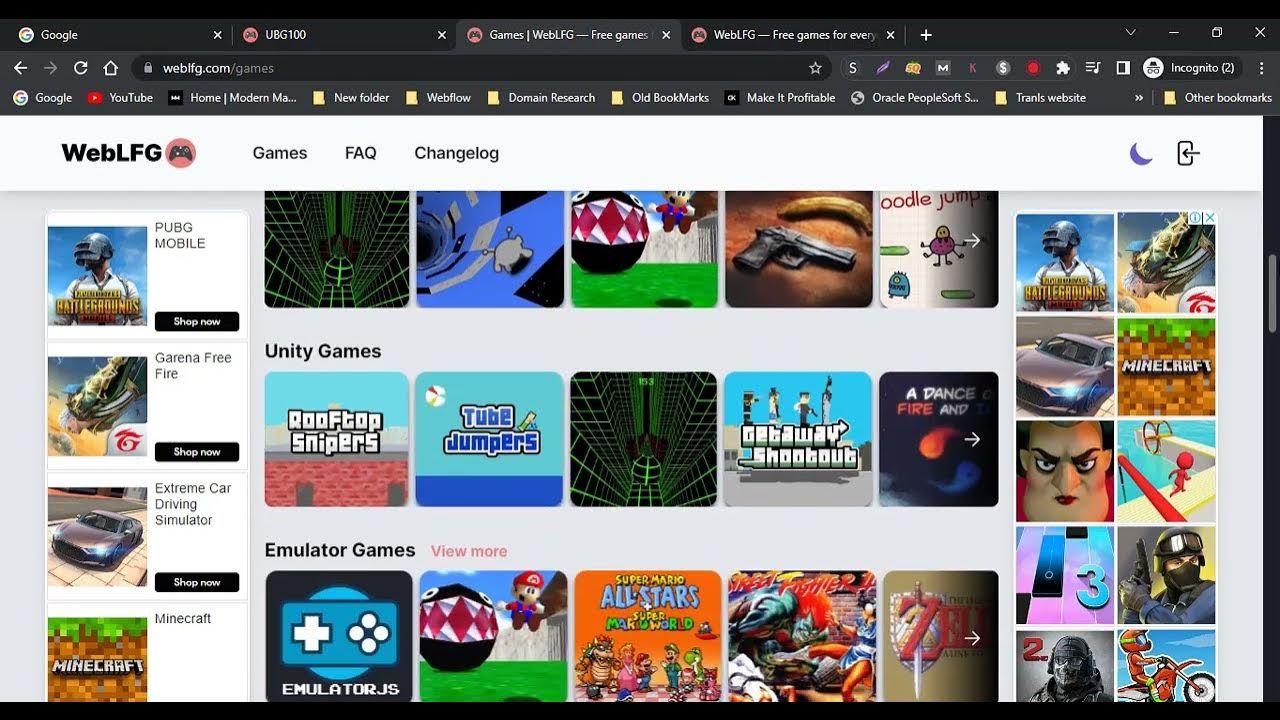The image size is (1280, 720).
Task: Open the Getaway Shootout game
Action: (798, 439)
